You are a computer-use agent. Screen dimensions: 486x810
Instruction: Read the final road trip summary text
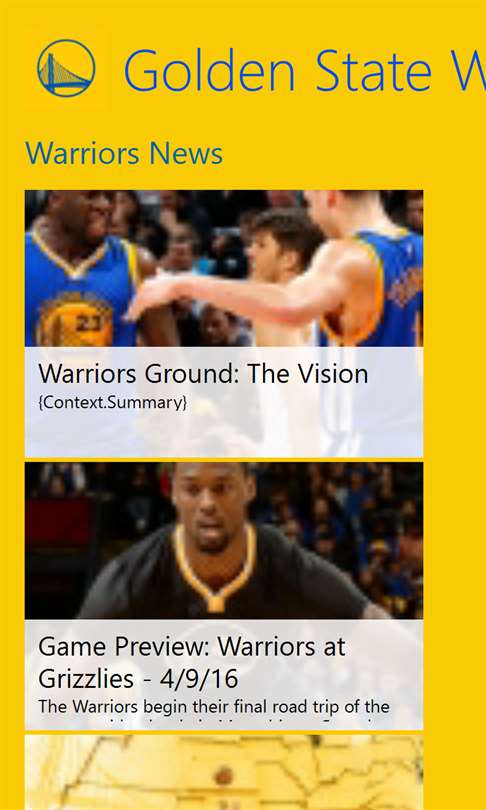214,707
